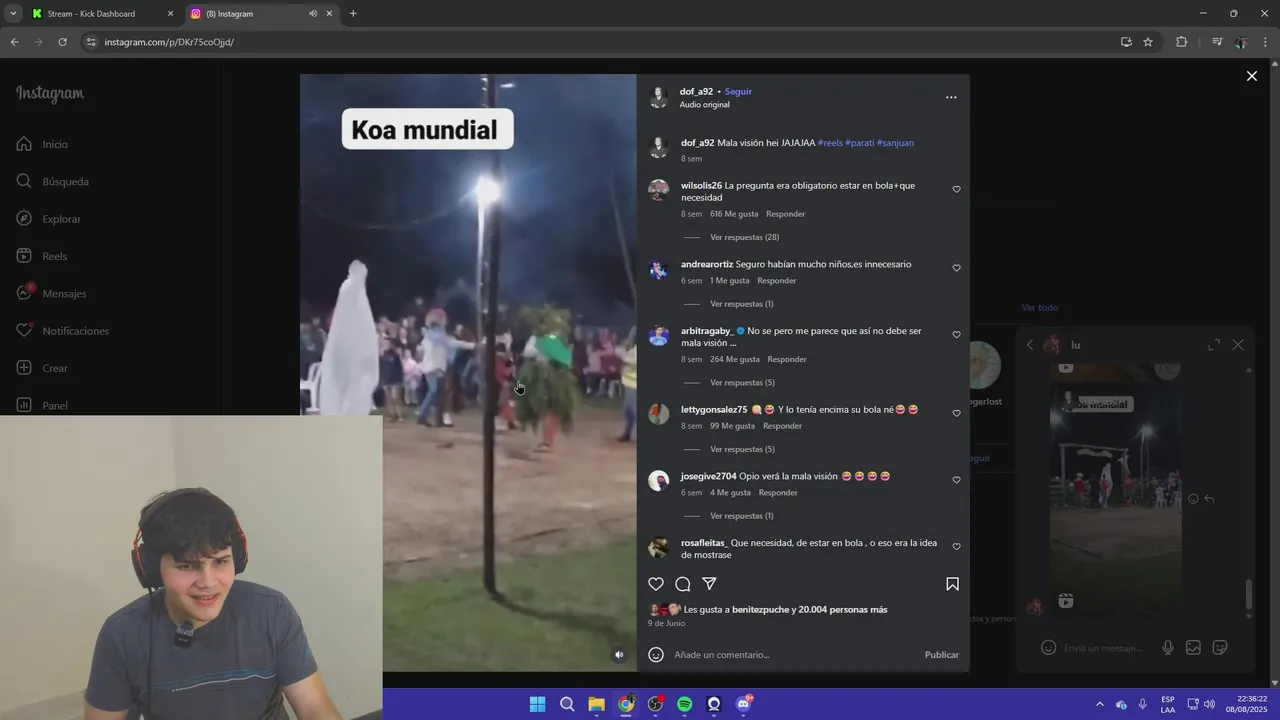Open Mensajes in the sidebar
The width and height of the screenshot is (1280, 720).
[51, 293]
